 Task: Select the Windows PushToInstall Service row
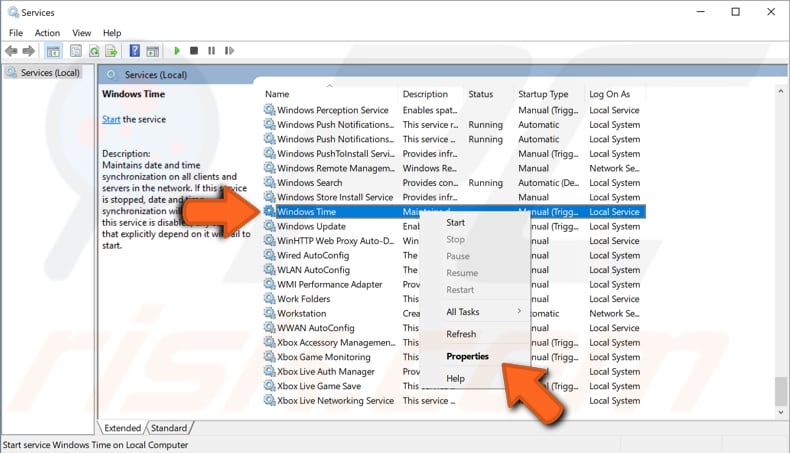pos(453,154)
